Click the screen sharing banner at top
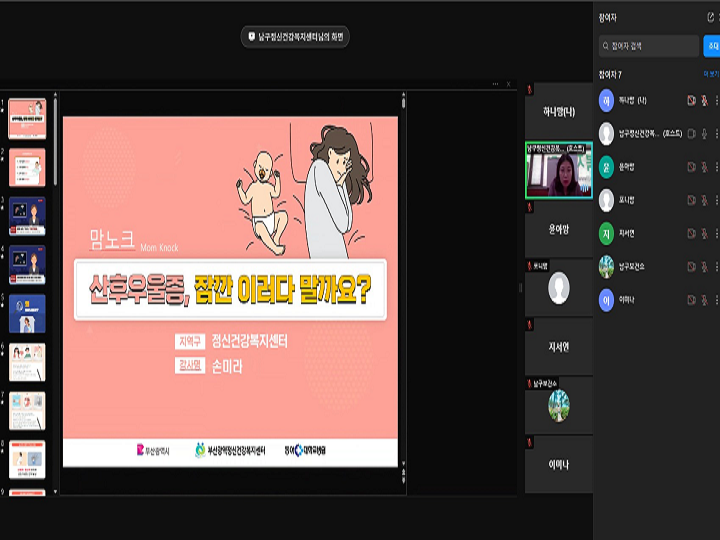The height and width of the screenshot is (540, 720). (x=296, y=37)
